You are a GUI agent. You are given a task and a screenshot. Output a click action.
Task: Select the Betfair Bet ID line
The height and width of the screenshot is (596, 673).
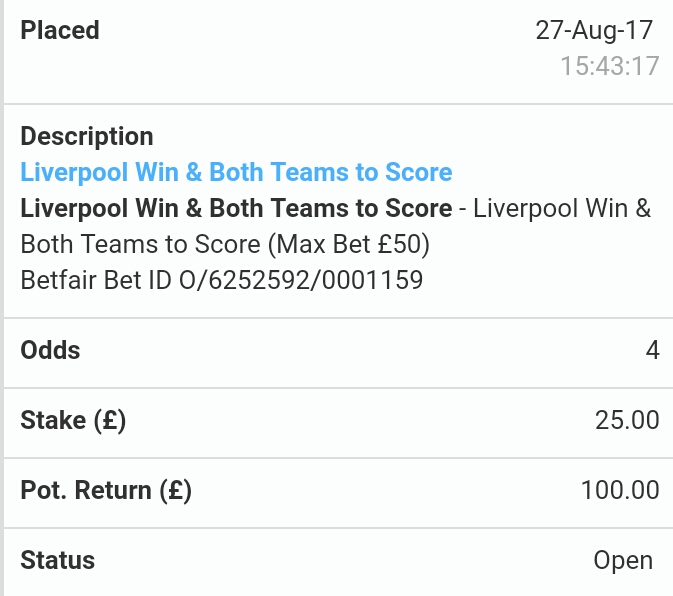coord(222,280)
